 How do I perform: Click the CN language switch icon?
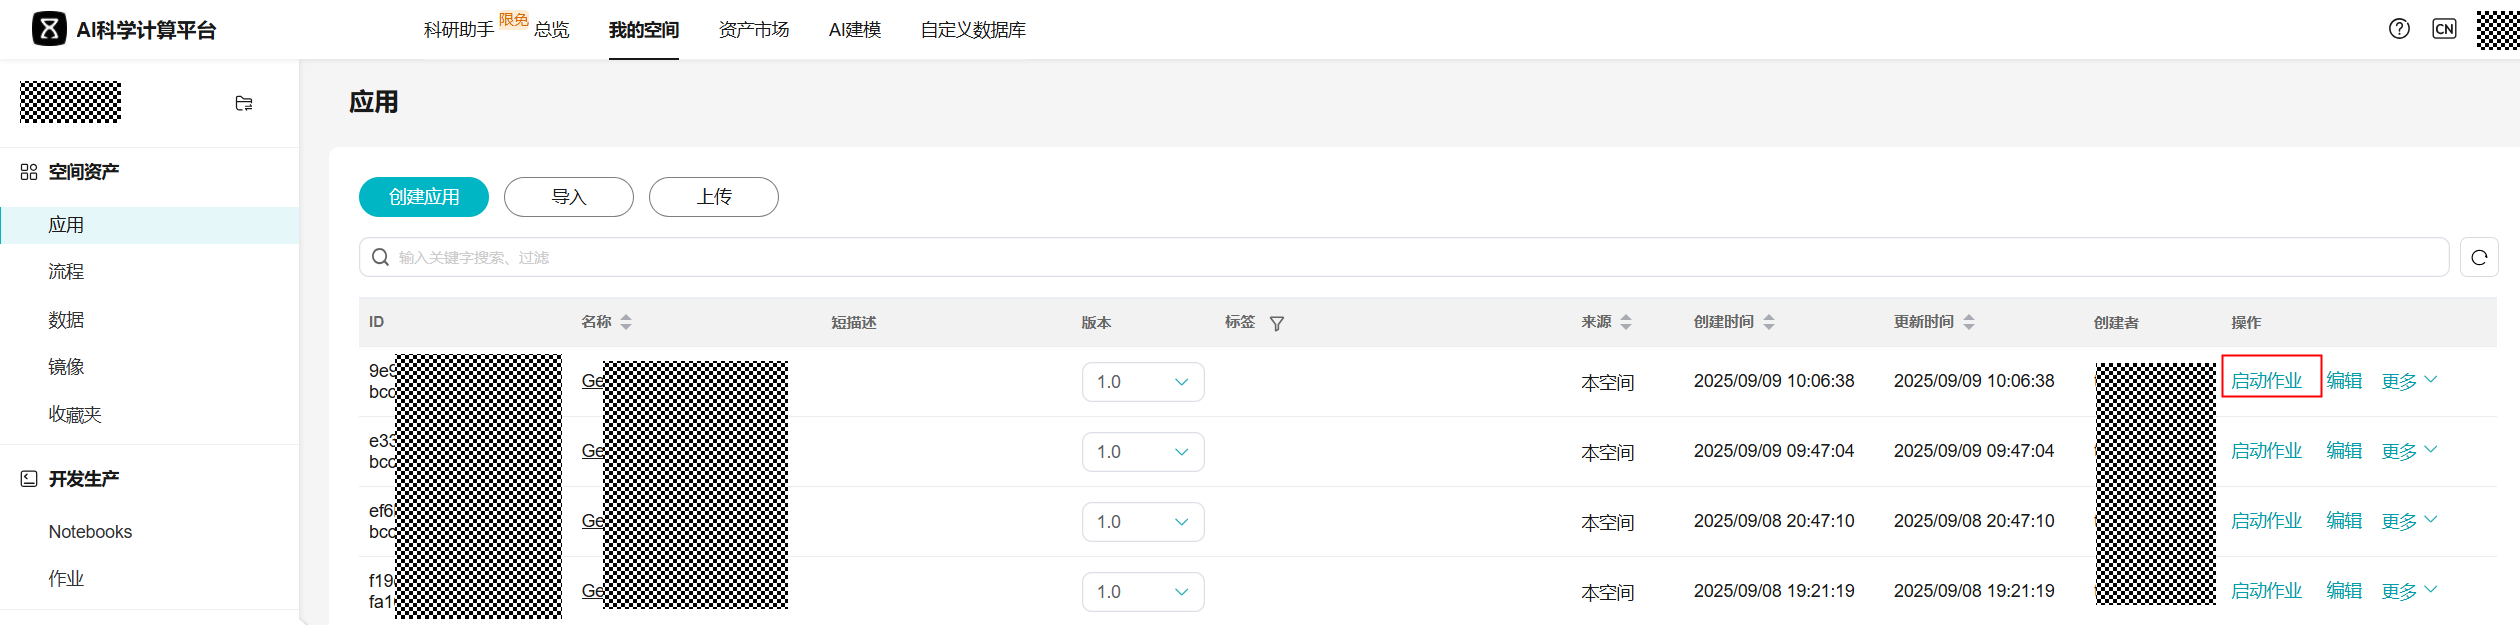2444,29
